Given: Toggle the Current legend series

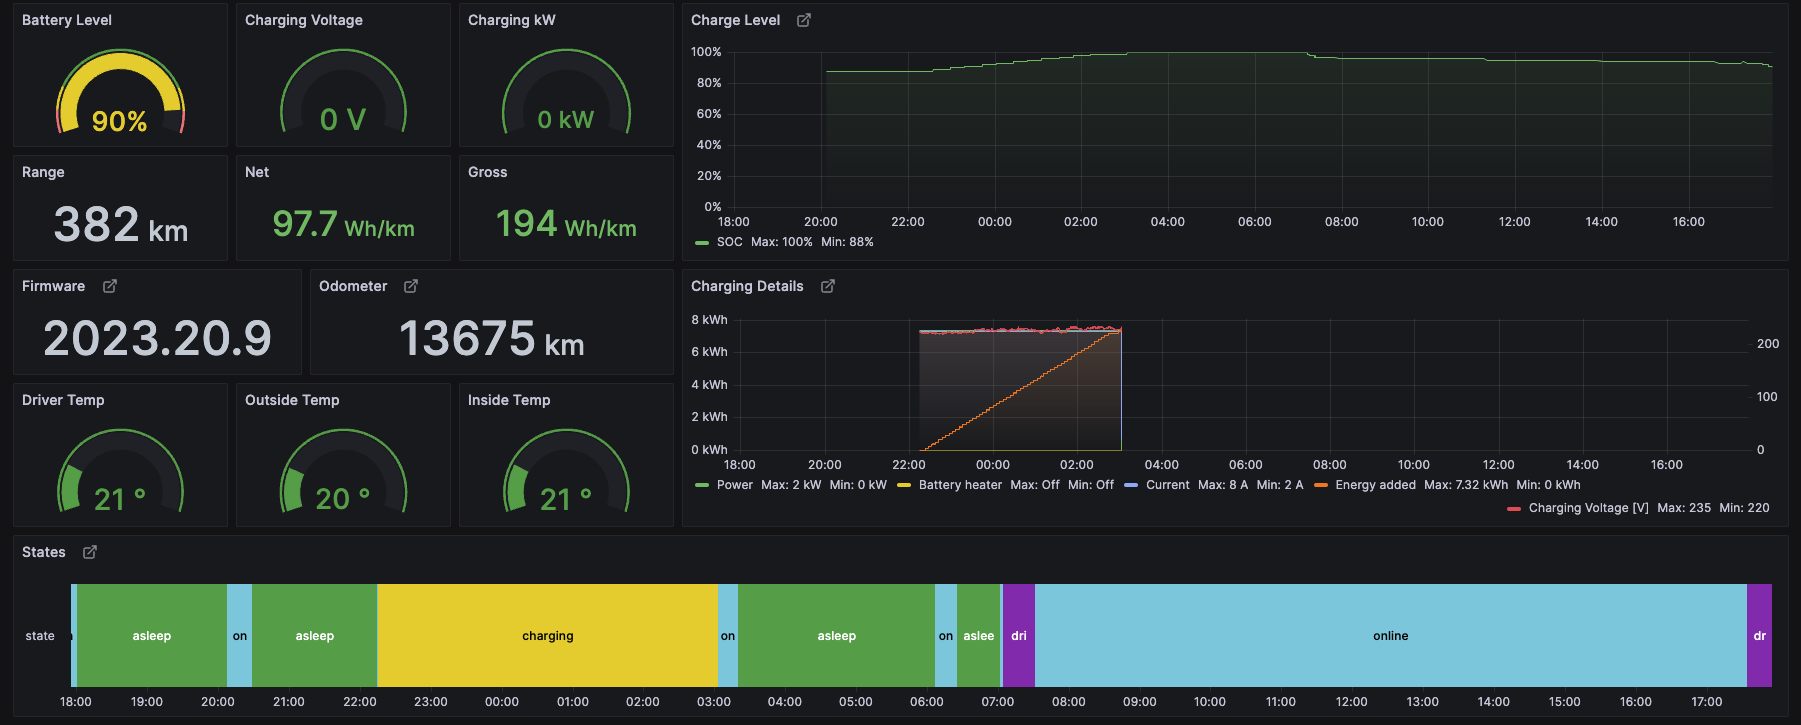Looking at the screenshot, I should tap(1168, 485).
